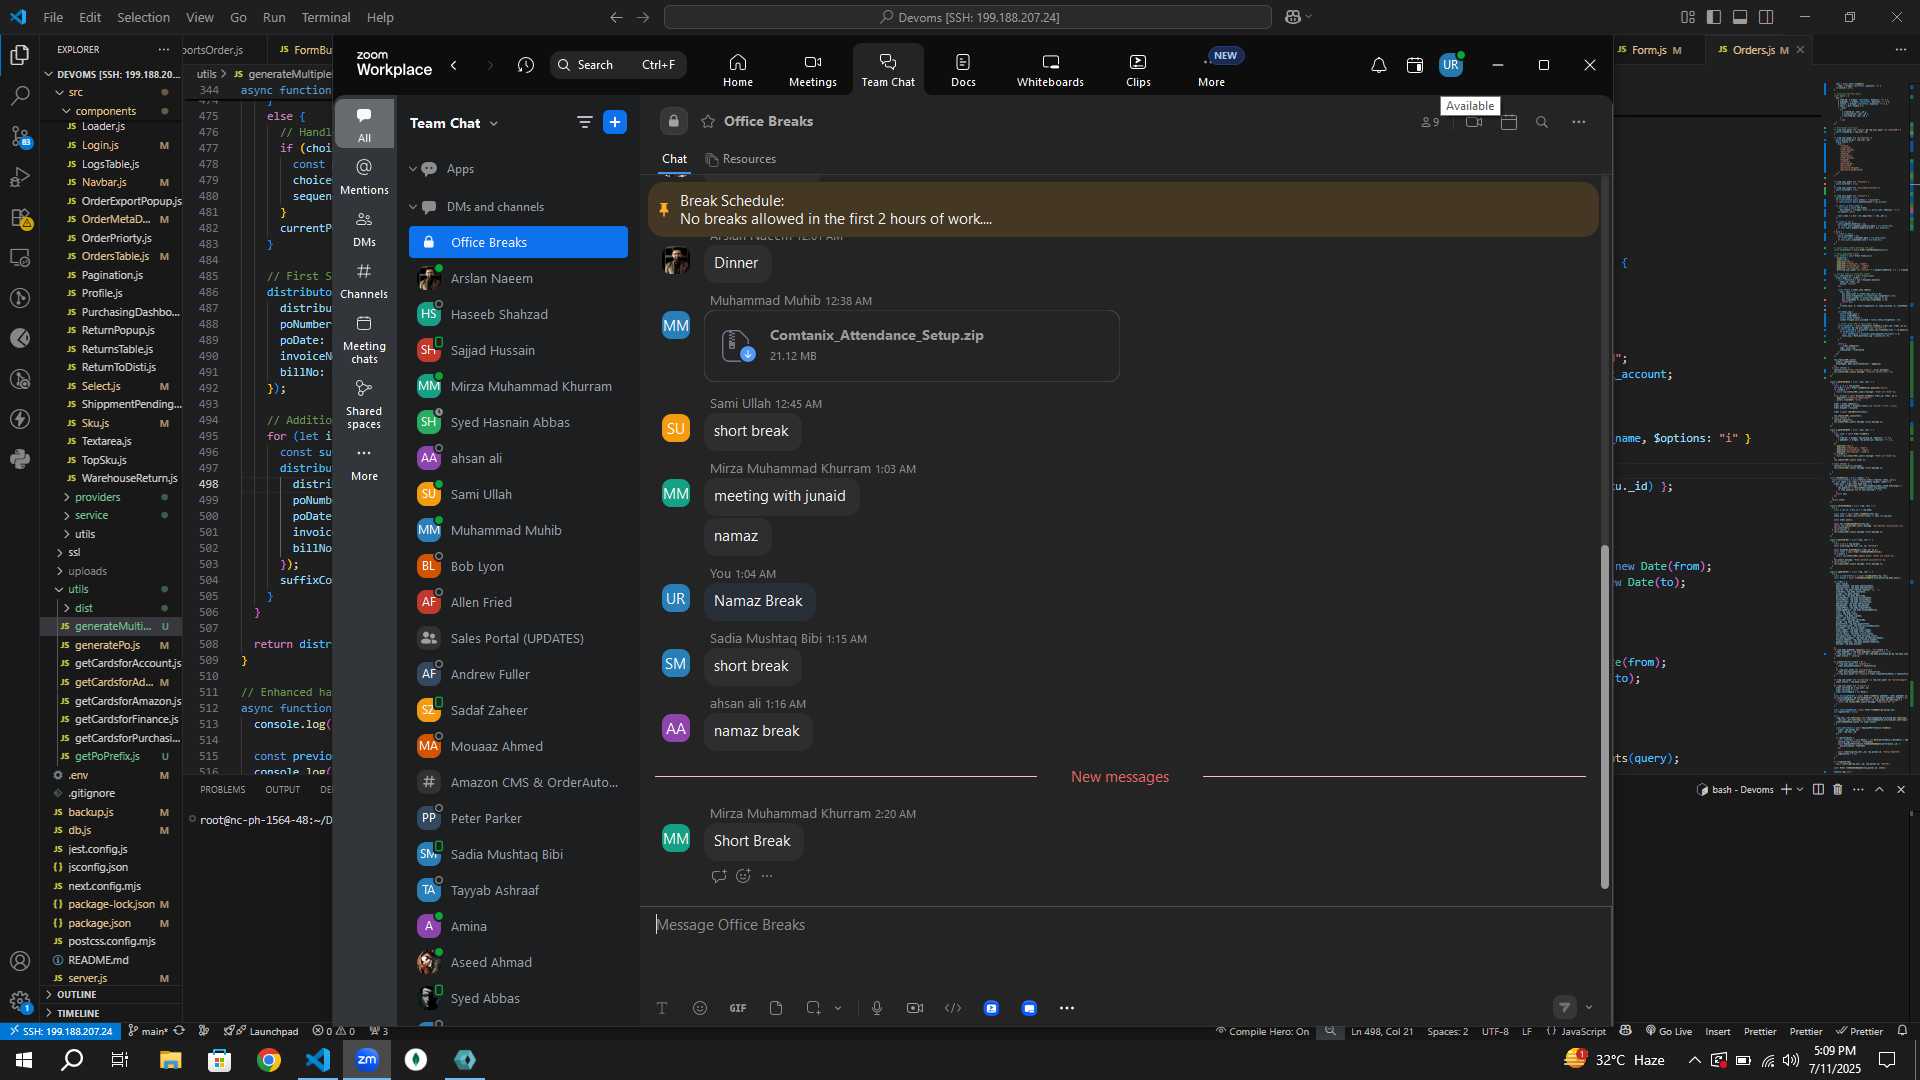The height and width of the screenshot is (1080, 1920).
Task: Add reaction to Short Break message
Action: coord(743,876)
